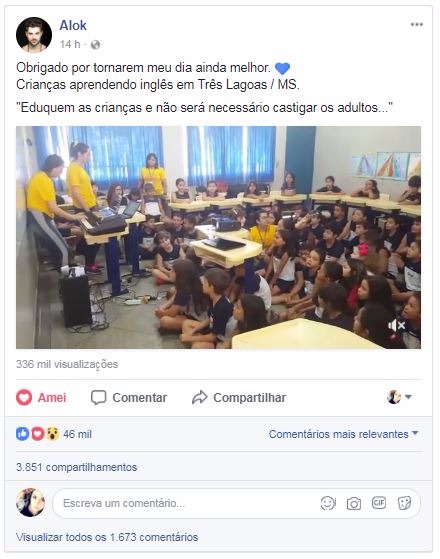Image resolution: width=440 pixels, height=559 pixels.
Task: Play the classroom video thumbnail
Action: (218, 237)
